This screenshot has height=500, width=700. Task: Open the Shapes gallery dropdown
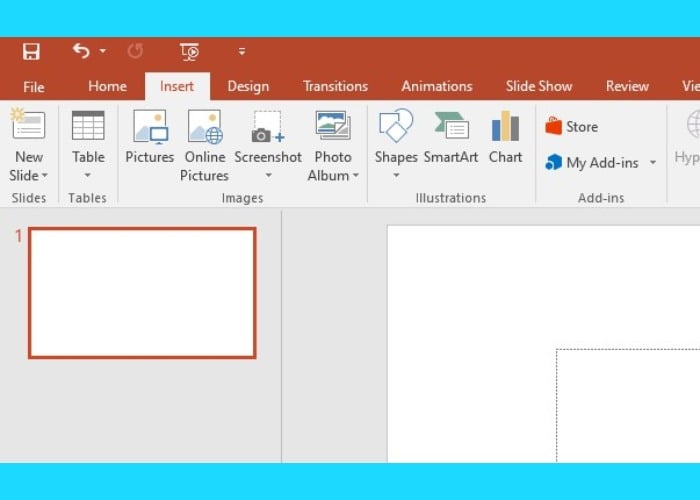pyautogui.click(x=396, y=176)
